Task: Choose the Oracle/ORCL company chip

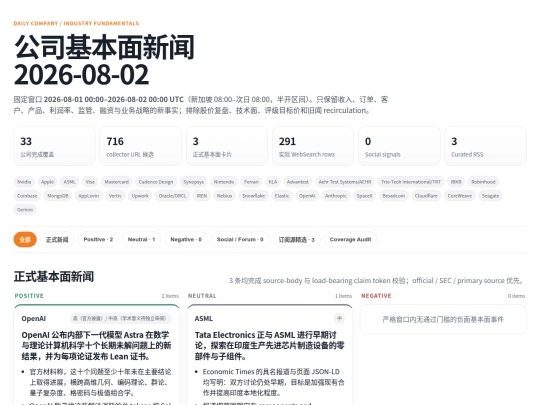Action: (173, 196)
